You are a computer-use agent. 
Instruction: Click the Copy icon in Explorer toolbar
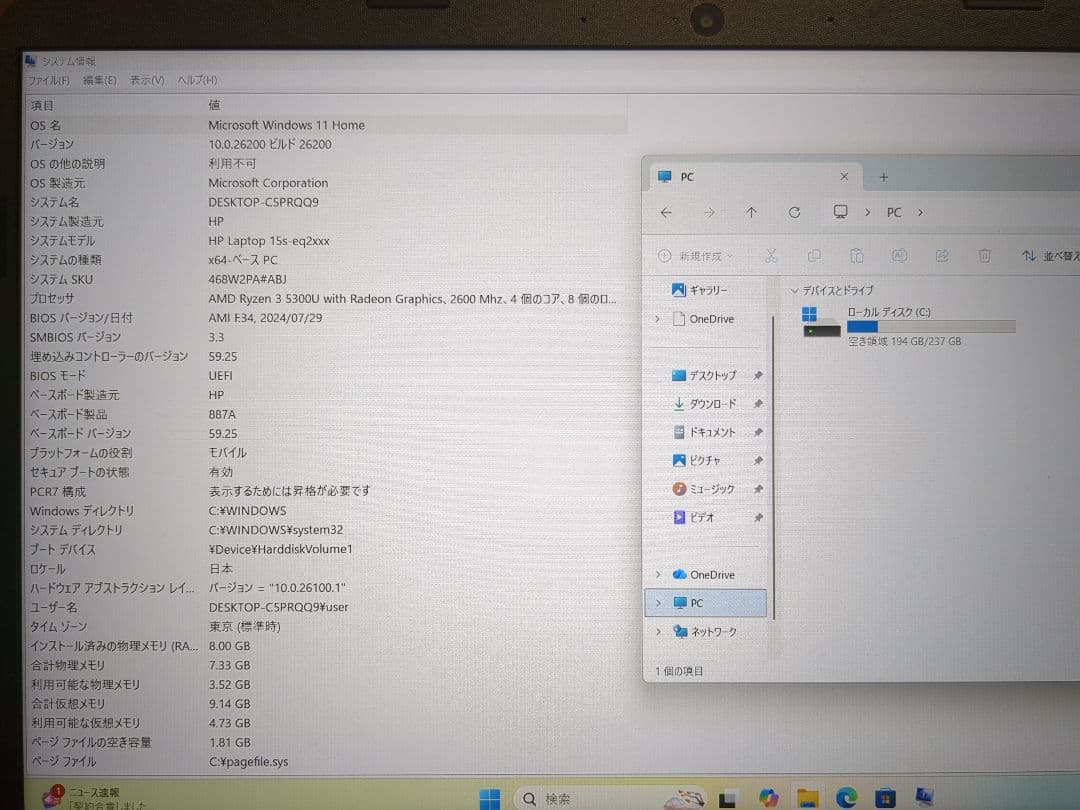[814, 256]
